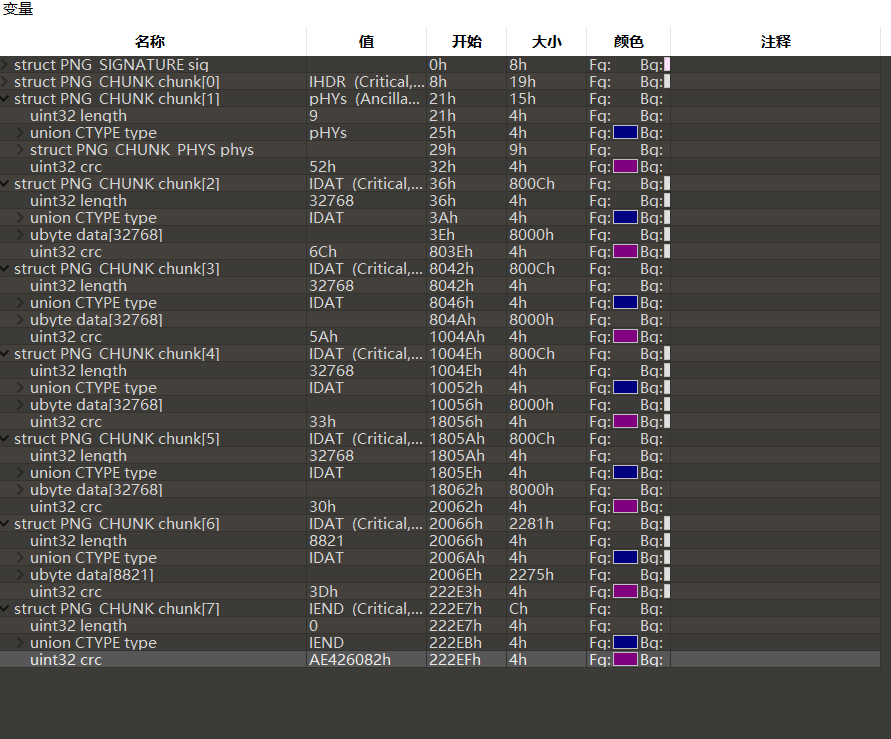Expand the struct PNG_SIGNATURE sig row
This screenshot has width=891, height=739.
point(5,65)
